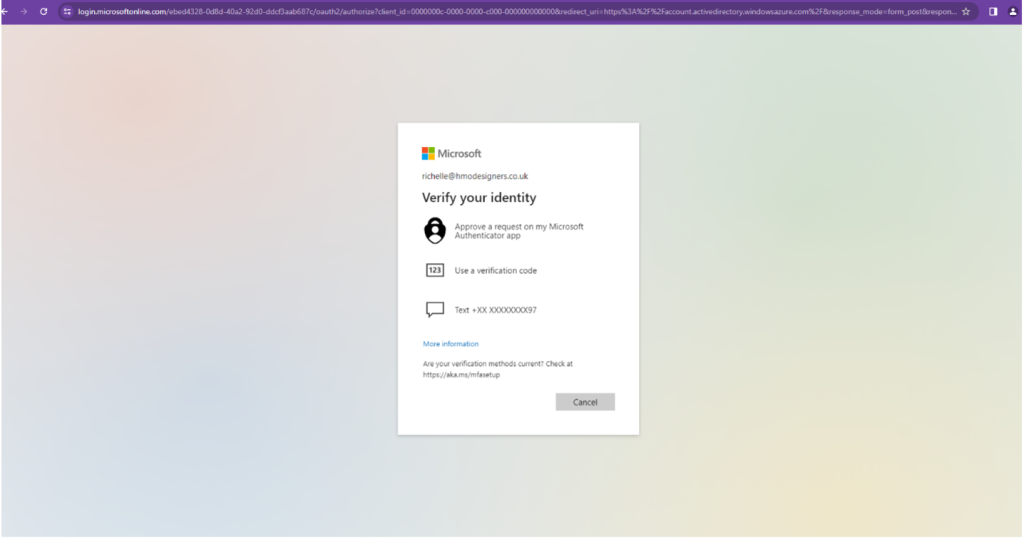The height and width of the screenshot is (540, 1024).
Task: Open the browser profile avatar icon
Action: (x=1012, y=11)
